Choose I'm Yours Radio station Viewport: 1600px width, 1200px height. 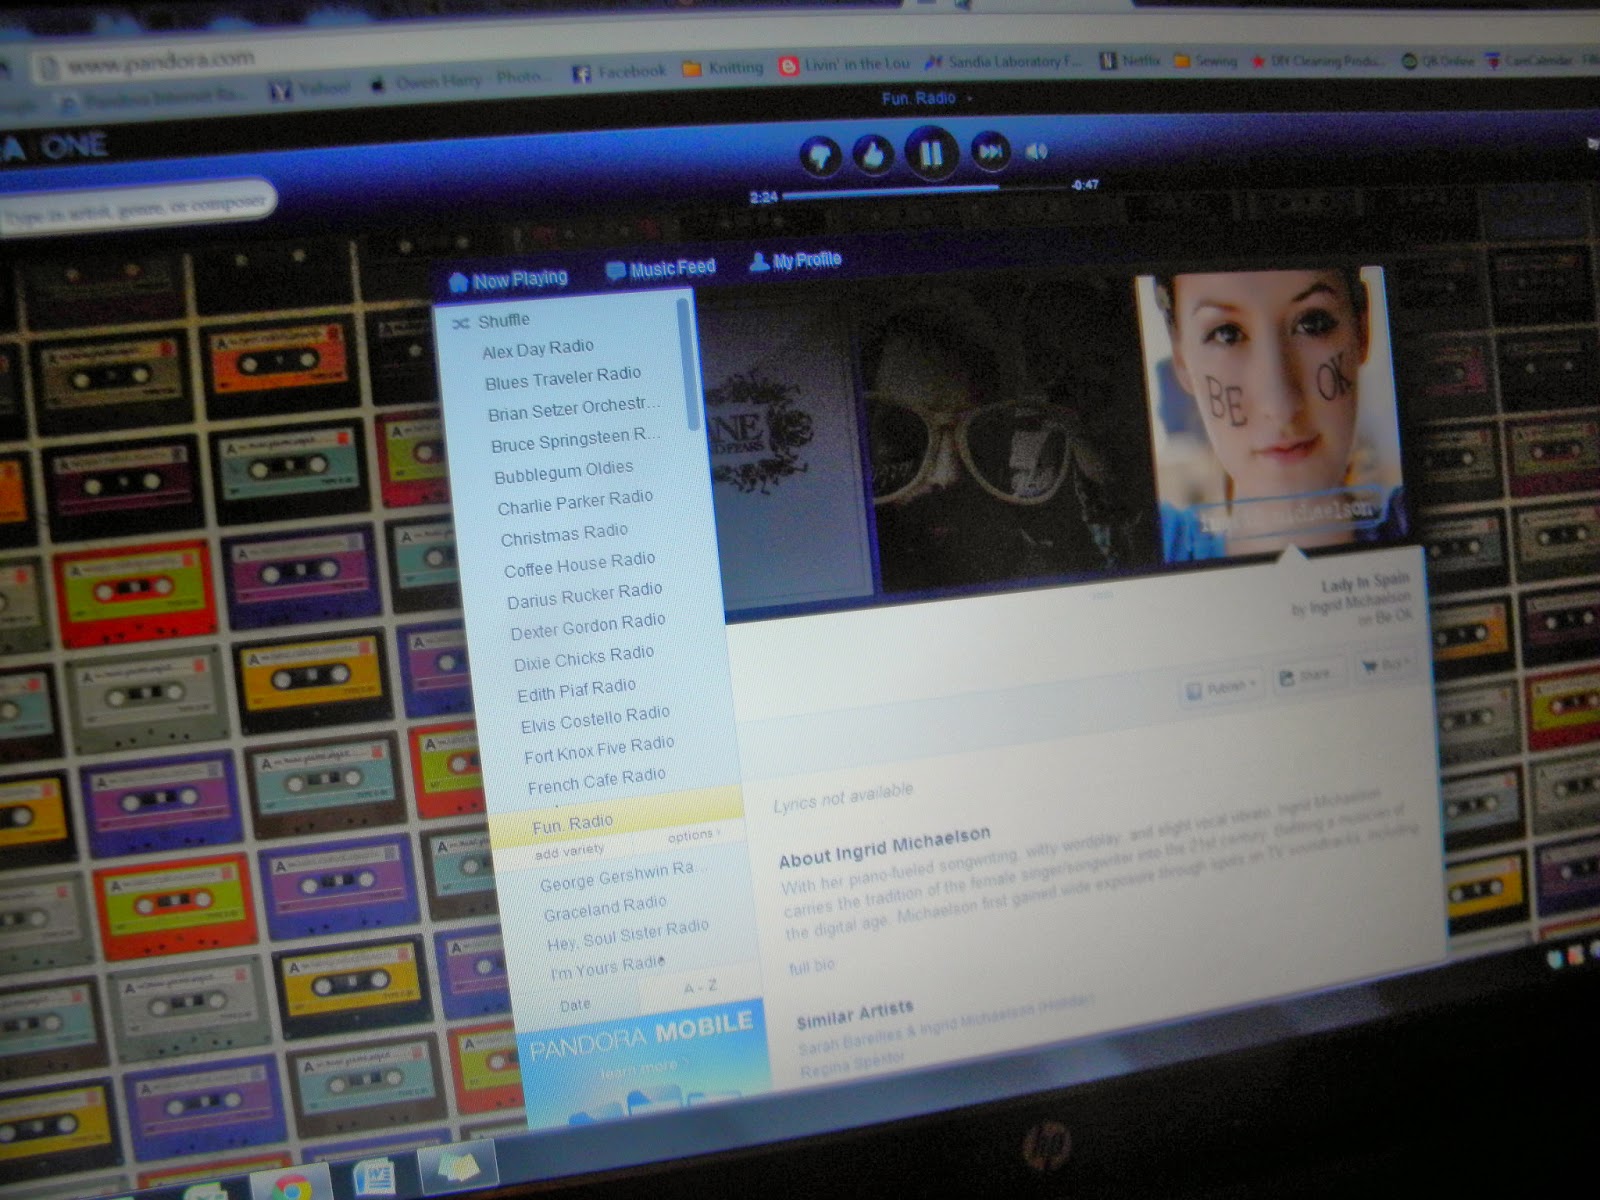point(607,966)
